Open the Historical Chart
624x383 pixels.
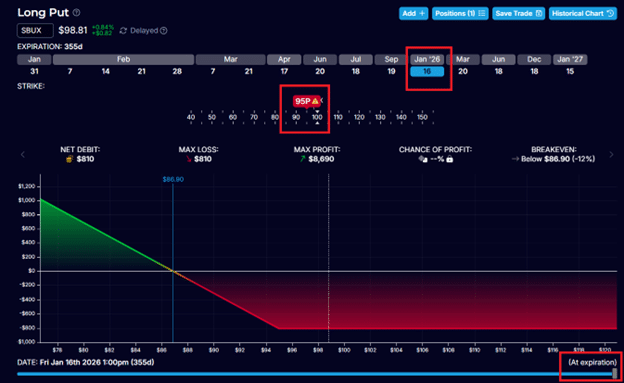click(x=583, y=14)
